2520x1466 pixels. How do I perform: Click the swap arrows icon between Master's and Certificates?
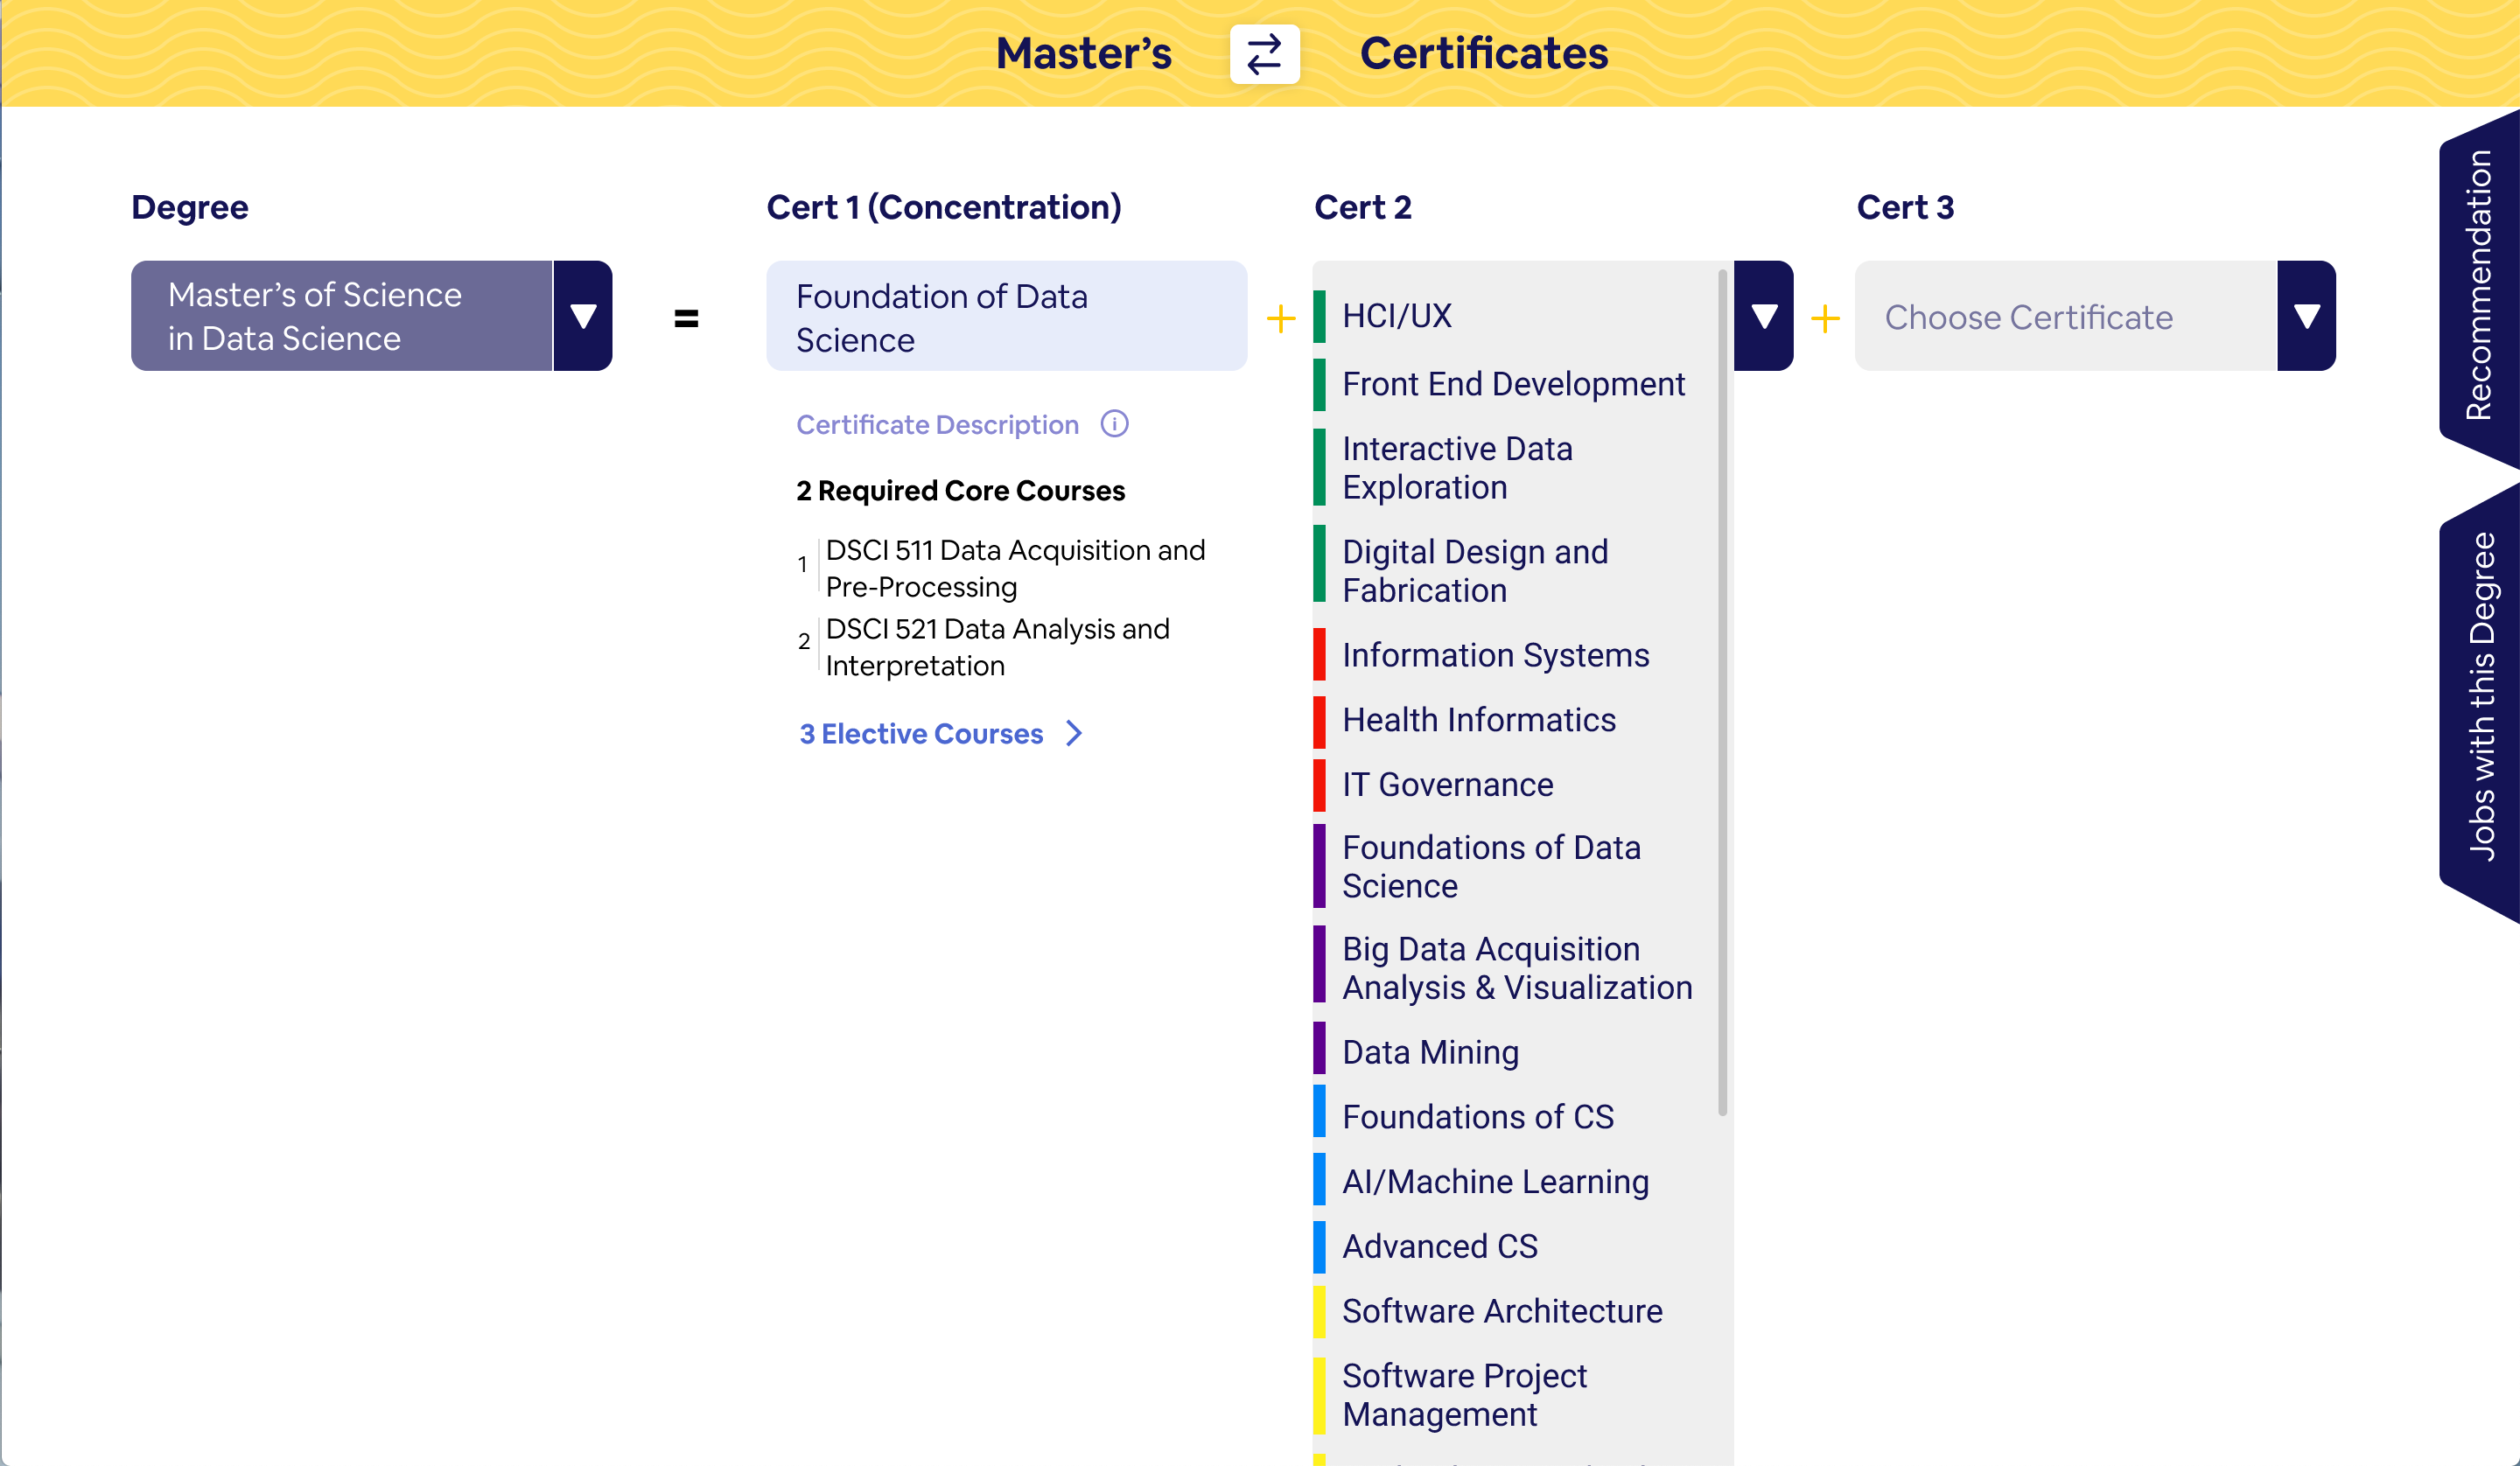1264,54
